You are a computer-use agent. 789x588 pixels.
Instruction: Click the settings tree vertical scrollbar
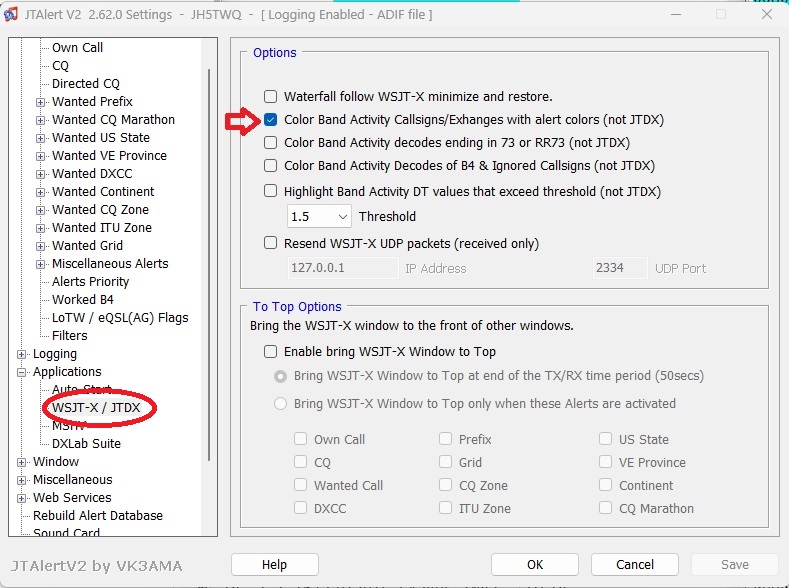(209, 265)
